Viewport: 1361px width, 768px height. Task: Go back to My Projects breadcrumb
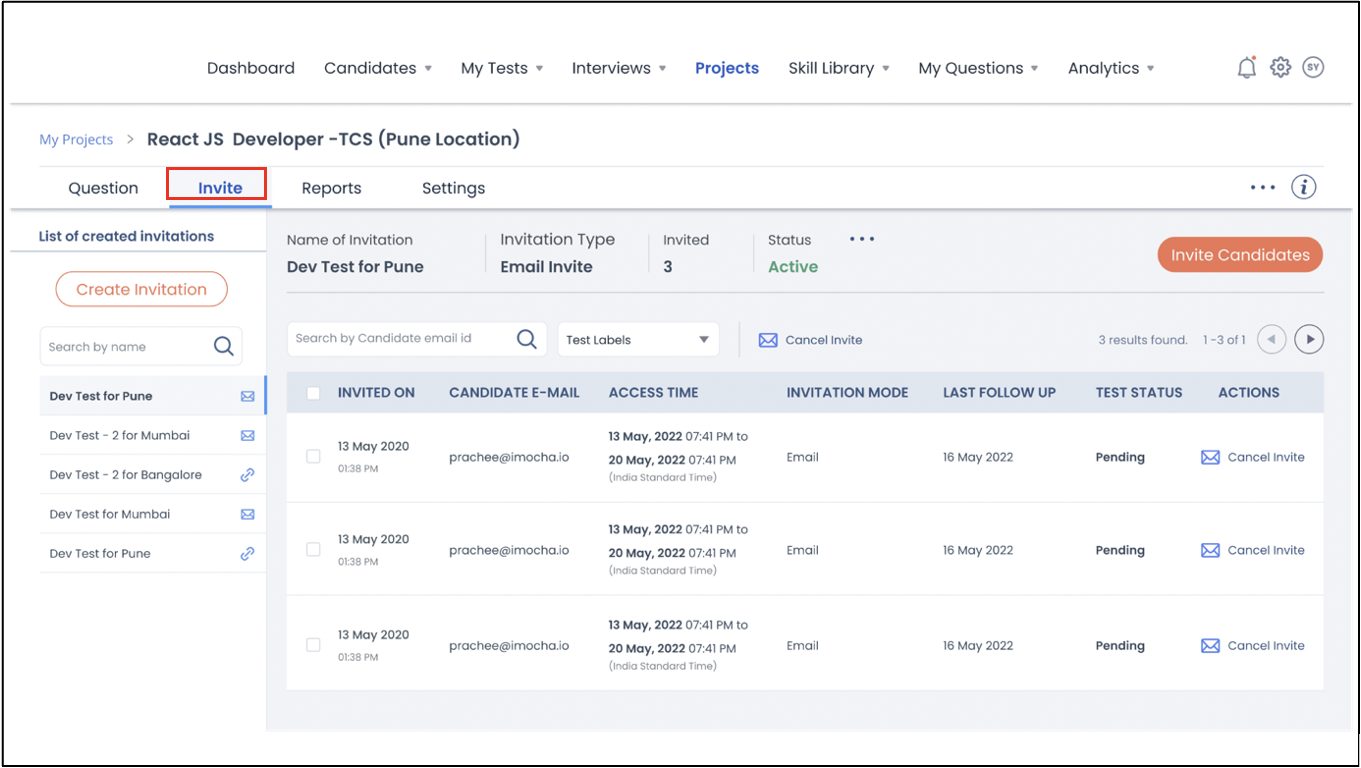click(x=76, y=140)
